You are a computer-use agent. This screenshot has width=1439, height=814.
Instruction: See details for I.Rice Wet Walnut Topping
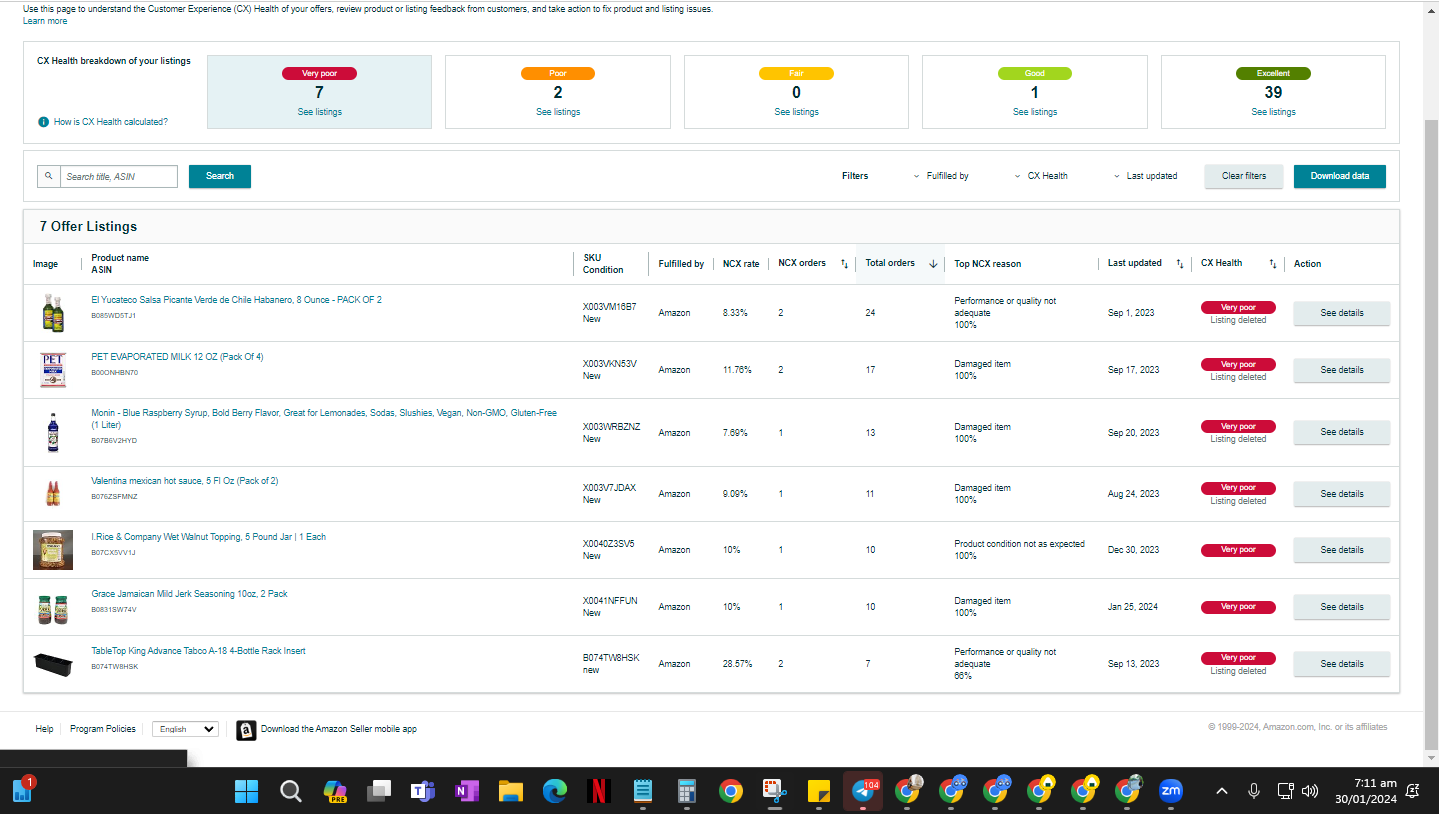[1342, 550]
